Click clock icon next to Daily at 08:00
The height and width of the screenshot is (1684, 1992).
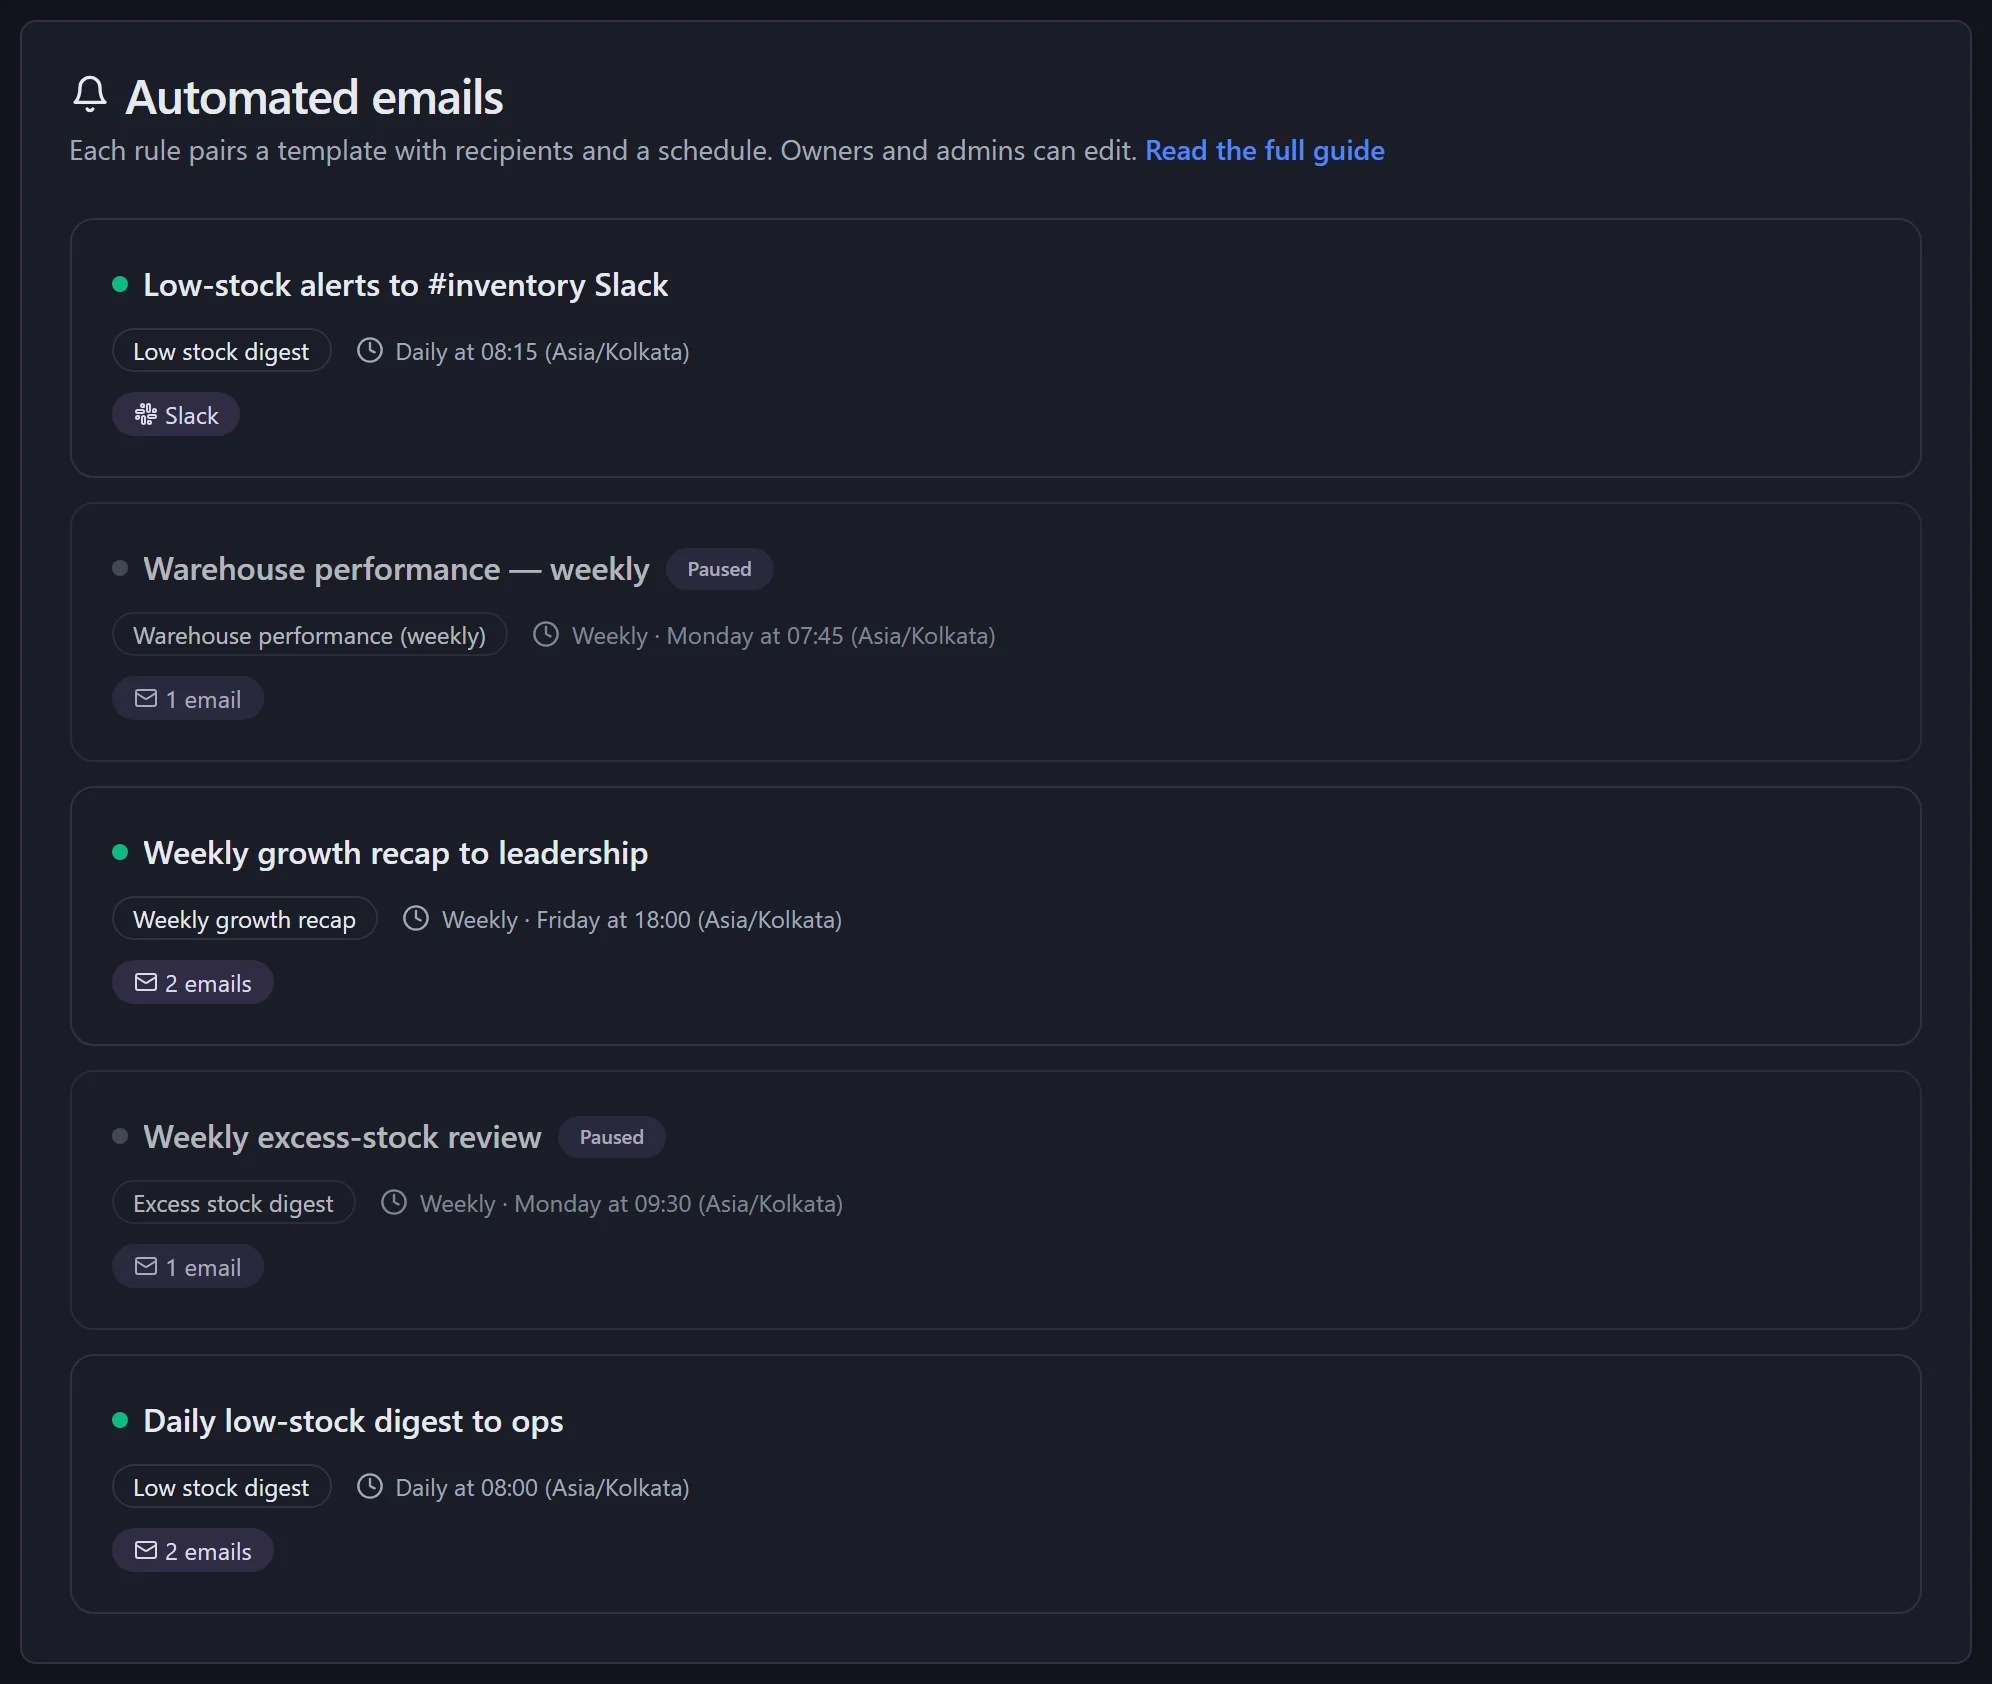click(x=370, y=1487)
